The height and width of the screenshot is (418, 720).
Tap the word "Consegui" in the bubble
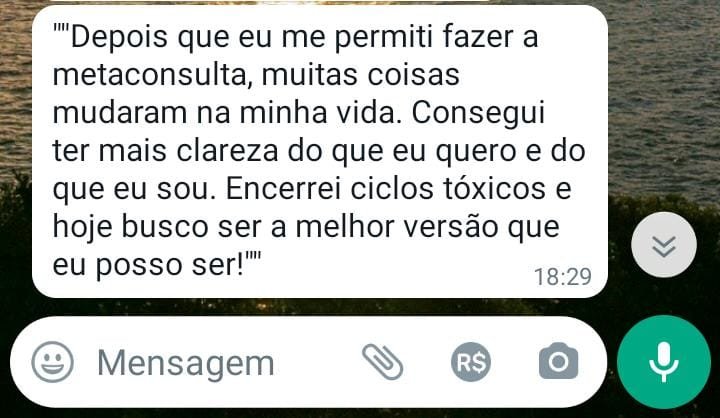tap(478, 114)
